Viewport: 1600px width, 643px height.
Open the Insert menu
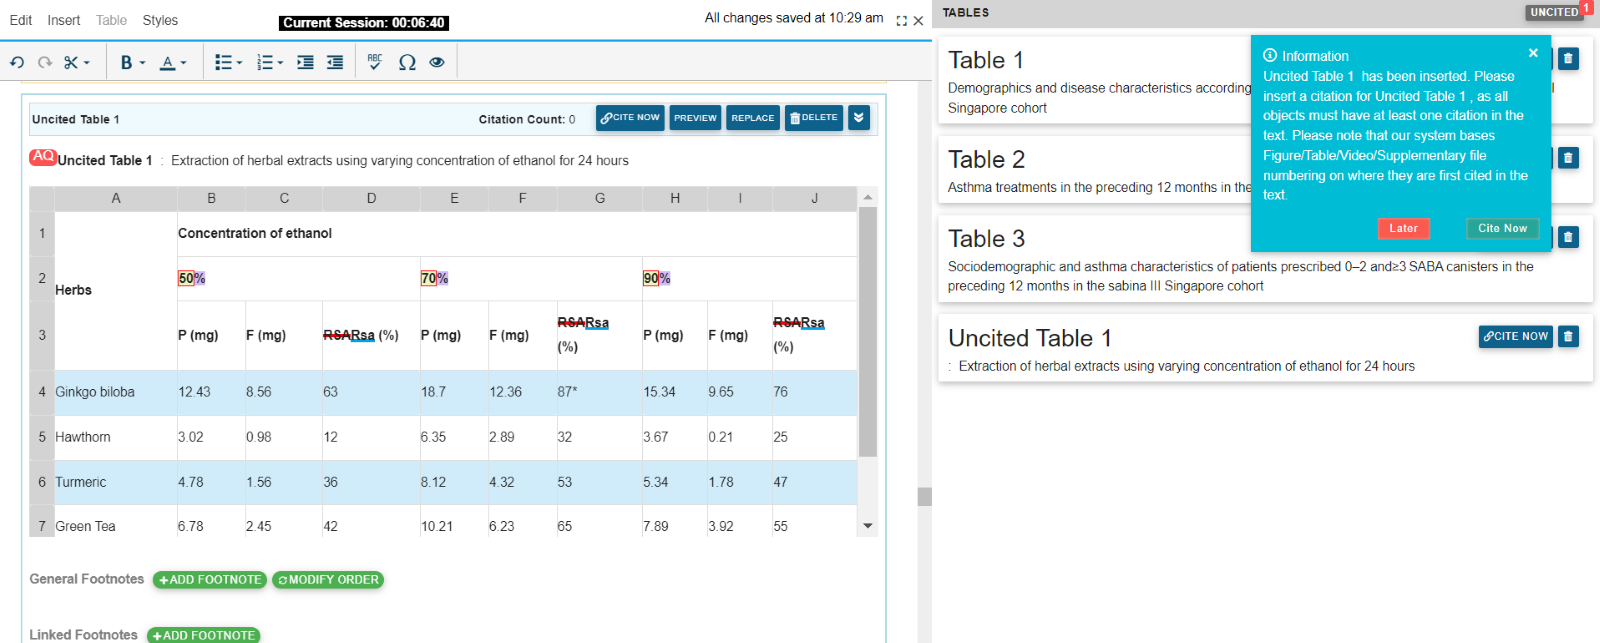point(64,20)
